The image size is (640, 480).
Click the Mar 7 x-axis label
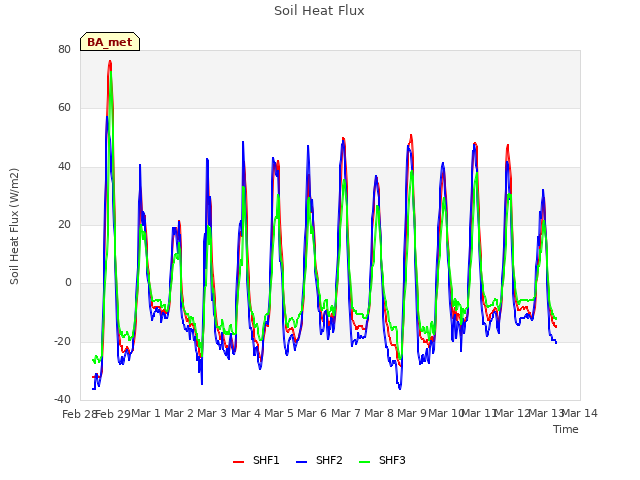coord(346,413)
